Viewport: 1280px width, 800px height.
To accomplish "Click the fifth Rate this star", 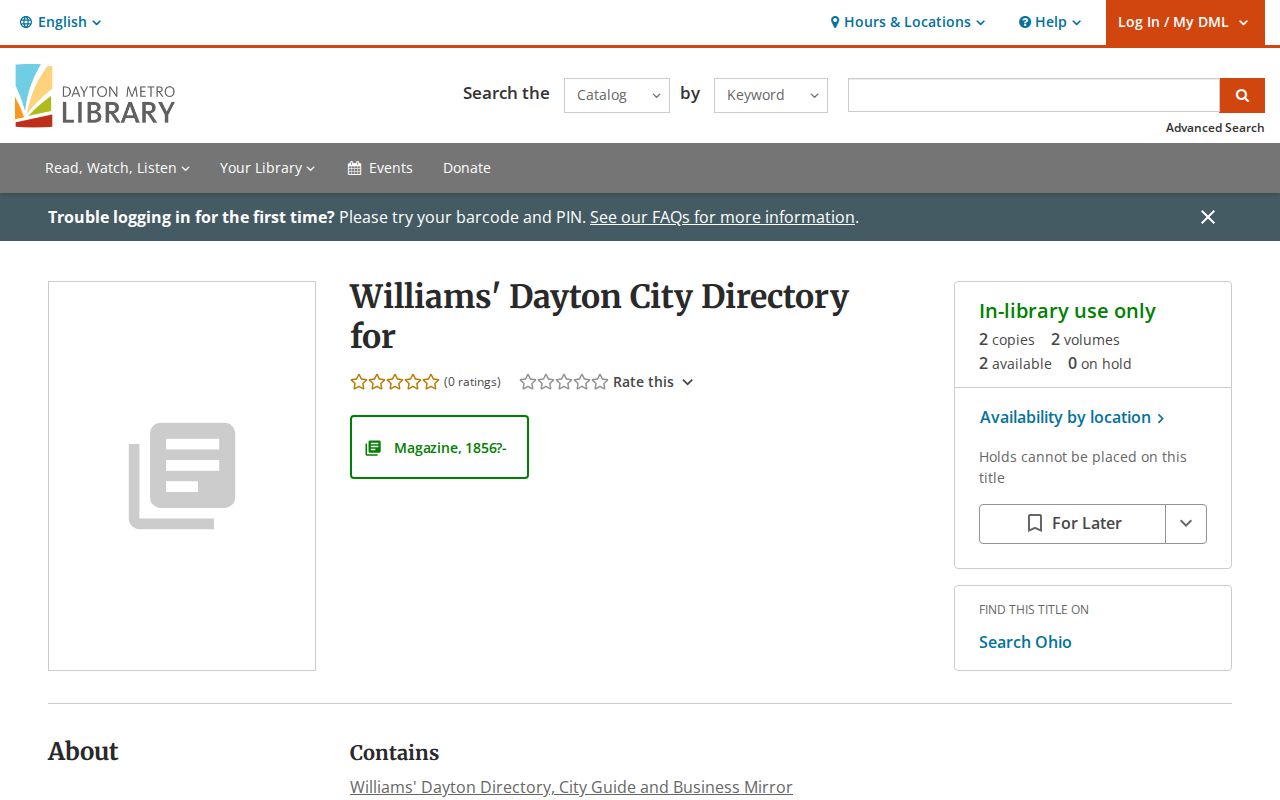I will tap(600, 382).
